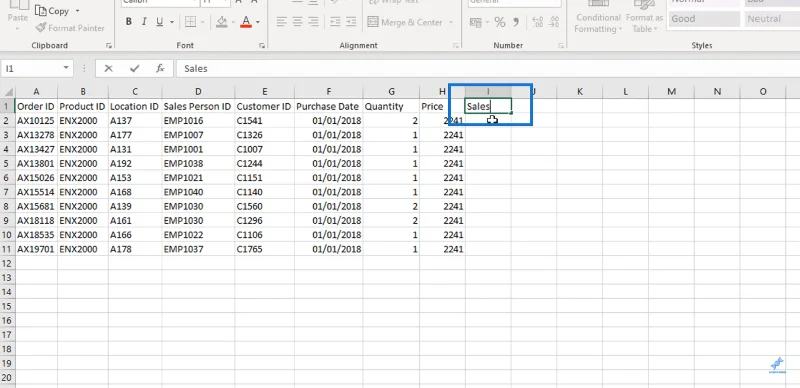Click the Purchase Date header cell
Viewport: 800px width, 388px height.
tap(329, 107)
